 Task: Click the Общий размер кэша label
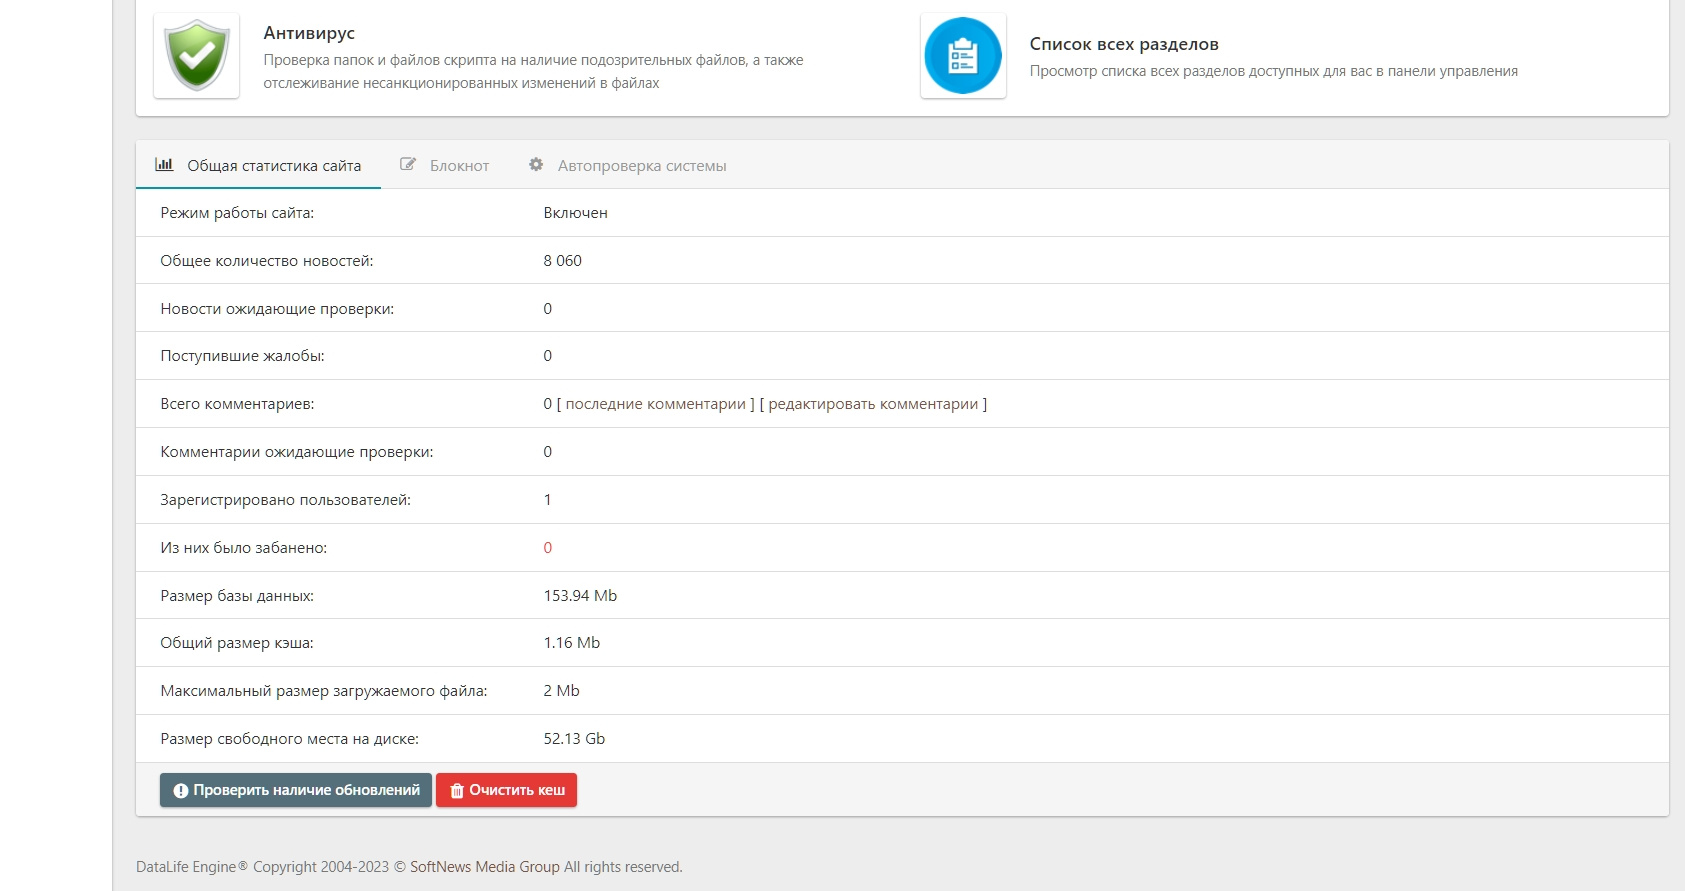[x=237, y=643]
